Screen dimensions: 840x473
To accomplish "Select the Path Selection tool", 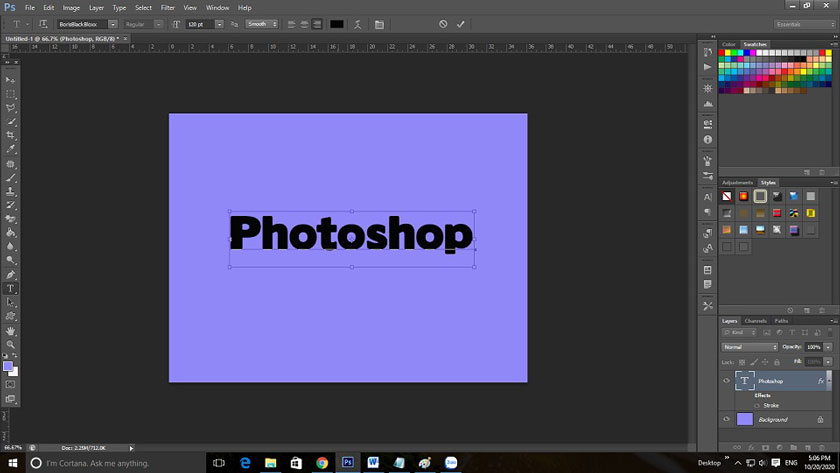I will [x=10, y=303].
